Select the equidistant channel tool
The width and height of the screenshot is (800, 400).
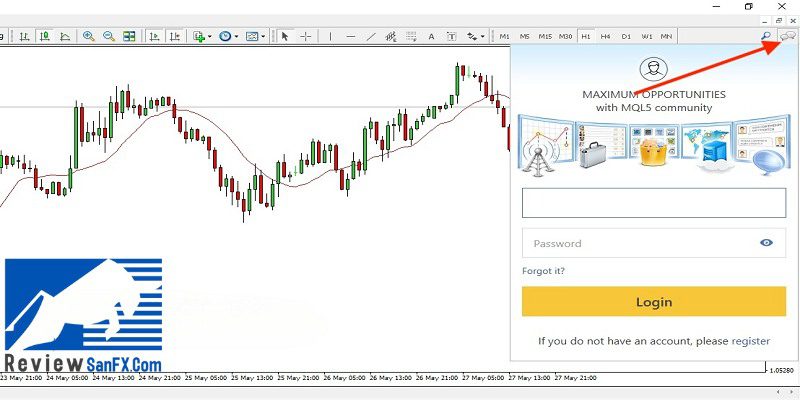click(391, 36)
